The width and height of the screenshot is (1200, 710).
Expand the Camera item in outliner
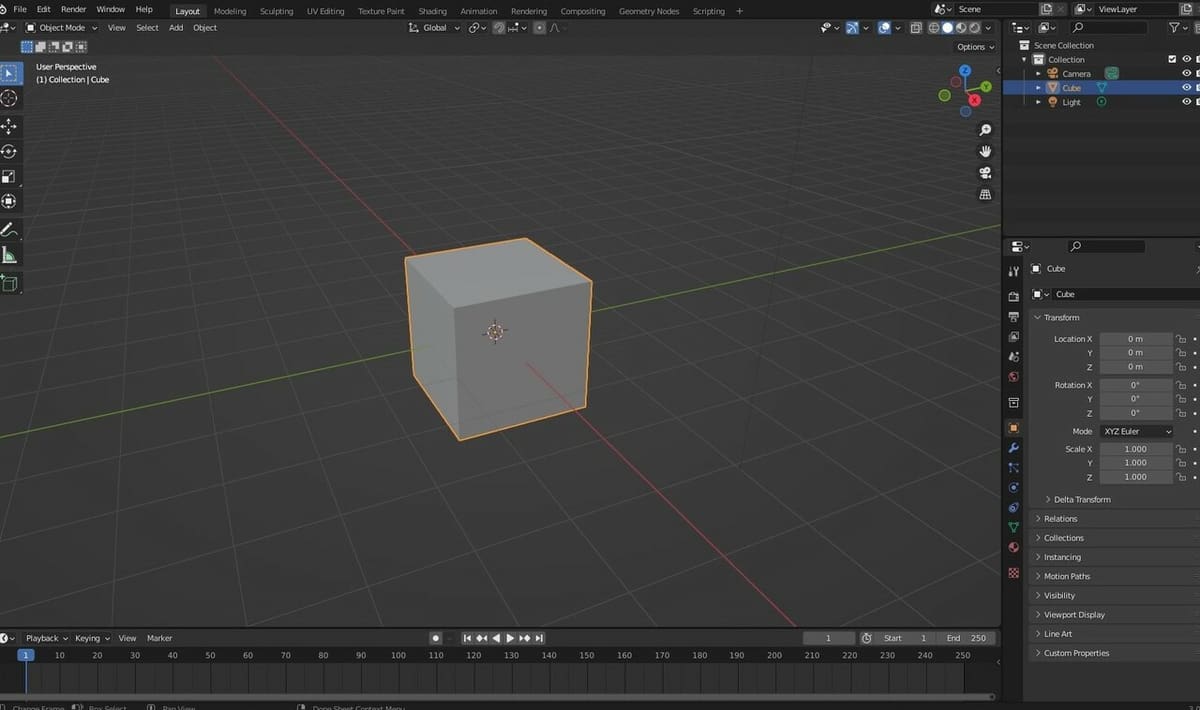1039,73
